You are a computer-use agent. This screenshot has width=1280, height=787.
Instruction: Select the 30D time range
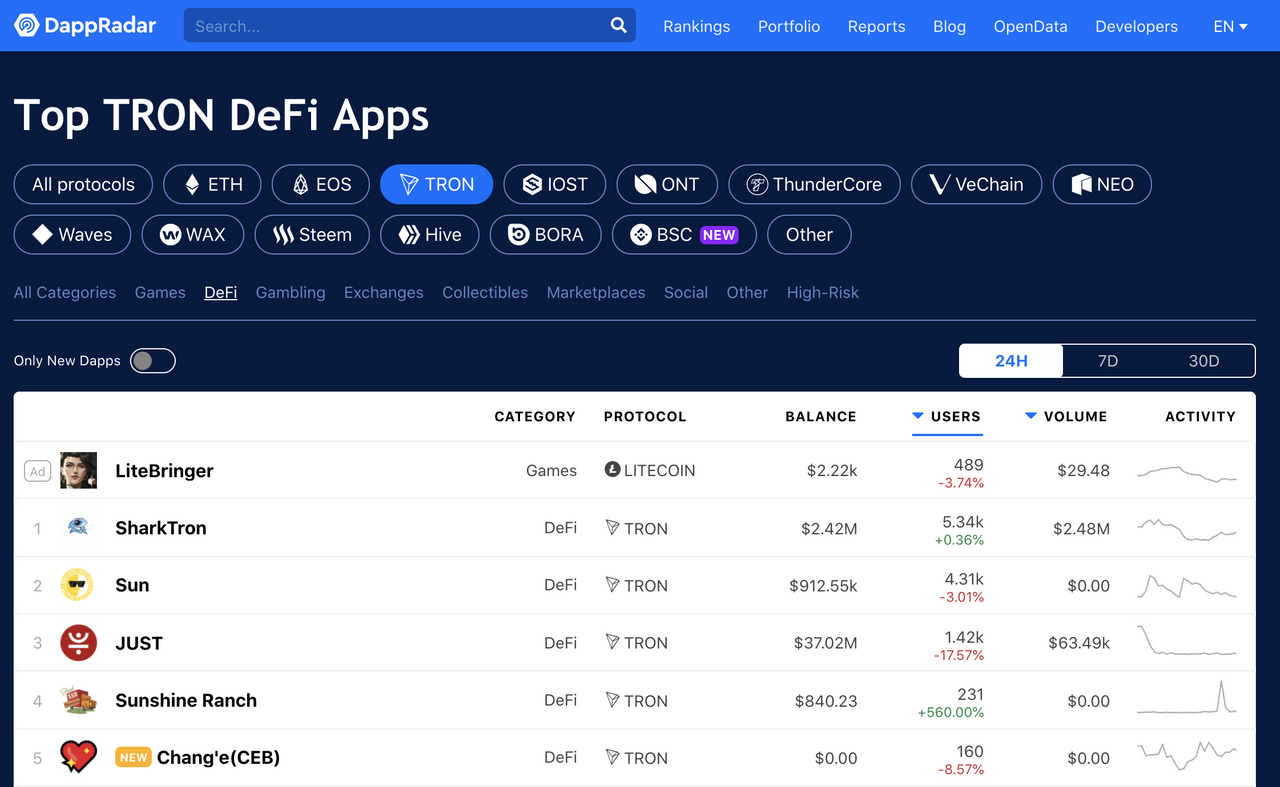1204,361
